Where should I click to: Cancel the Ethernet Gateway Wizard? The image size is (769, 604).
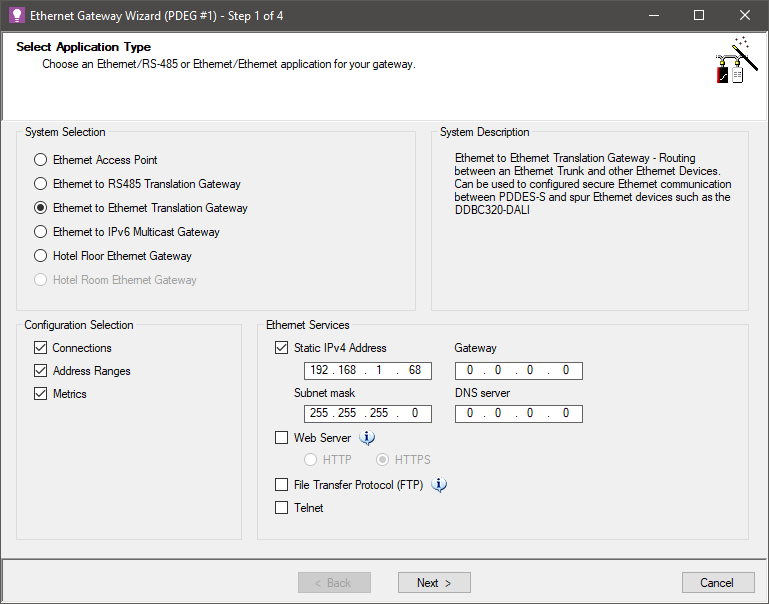717,583
